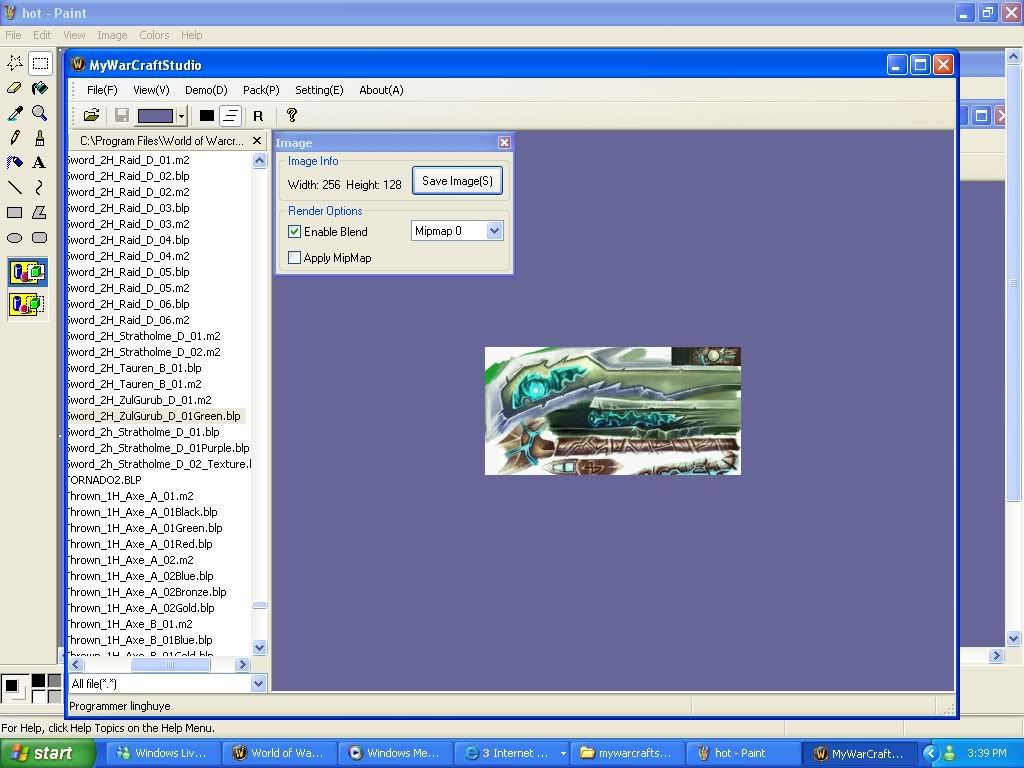The image size is (1024, 768).
Task: Toggle the Enable Blend checkbox
Action: pyautogui.click(x=295, y=232)
